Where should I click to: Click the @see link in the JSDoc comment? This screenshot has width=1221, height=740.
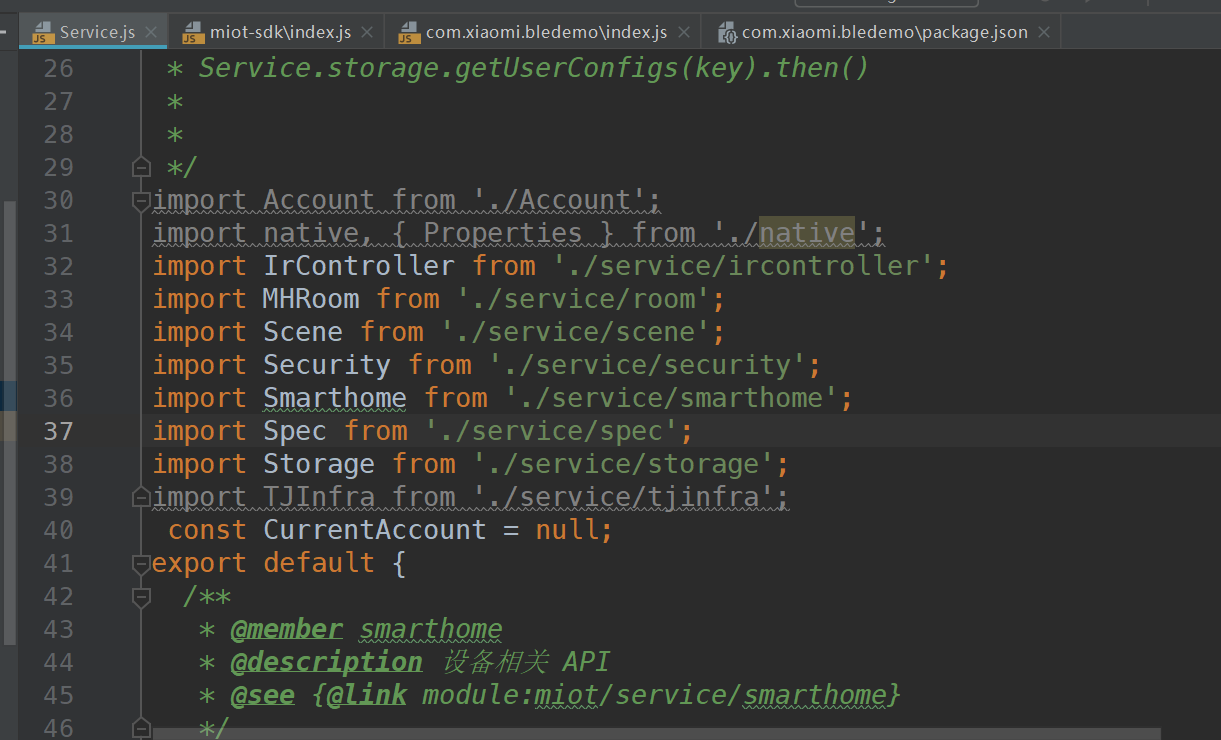(x=262, y=694)
